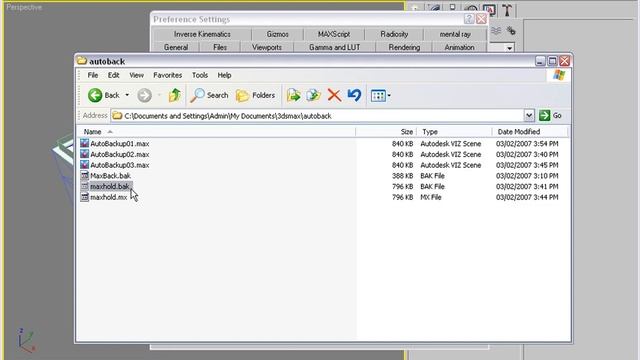Maximize the autoback window

point(552,61)
